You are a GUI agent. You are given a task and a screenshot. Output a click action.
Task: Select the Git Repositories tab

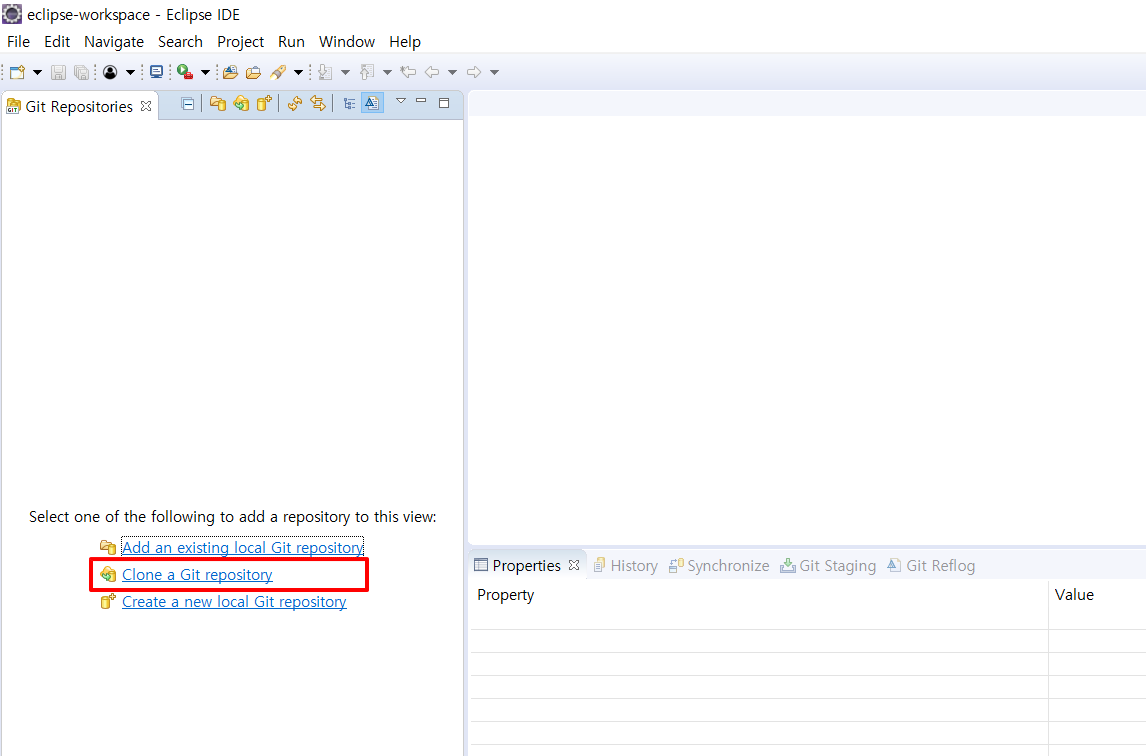(79, 107)
